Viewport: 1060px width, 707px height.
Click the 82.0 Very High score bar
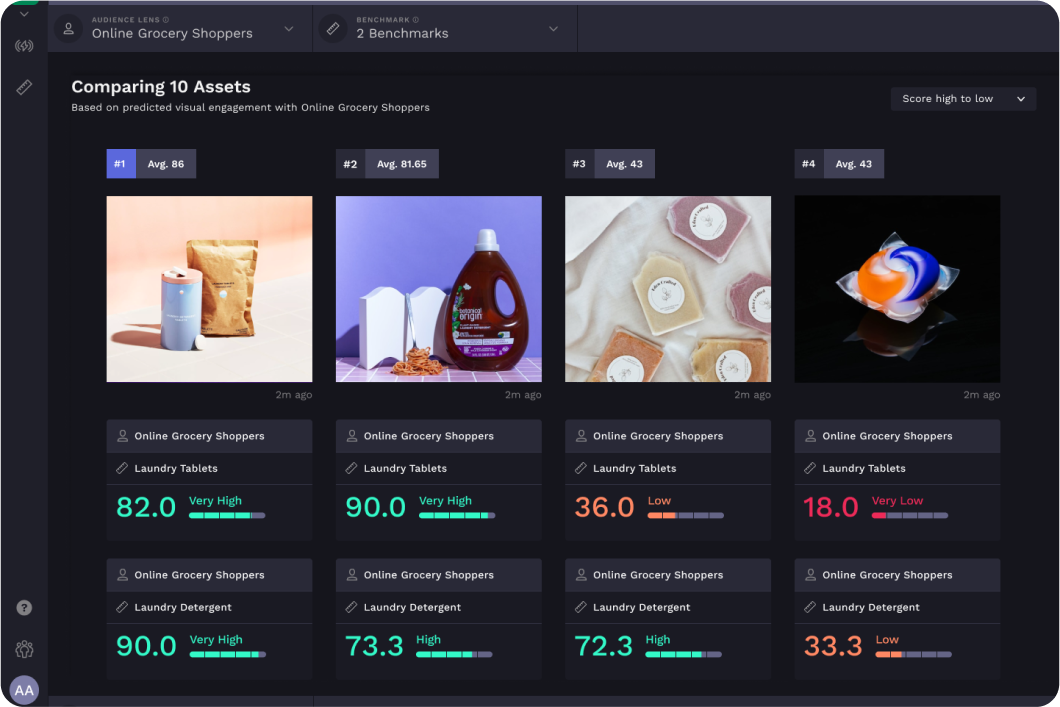coord(227,515)
